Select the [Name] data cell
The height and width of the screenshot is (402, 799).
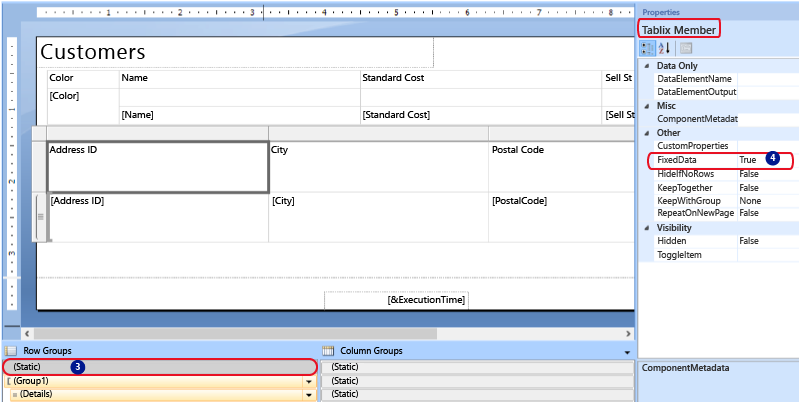point(239,115)
